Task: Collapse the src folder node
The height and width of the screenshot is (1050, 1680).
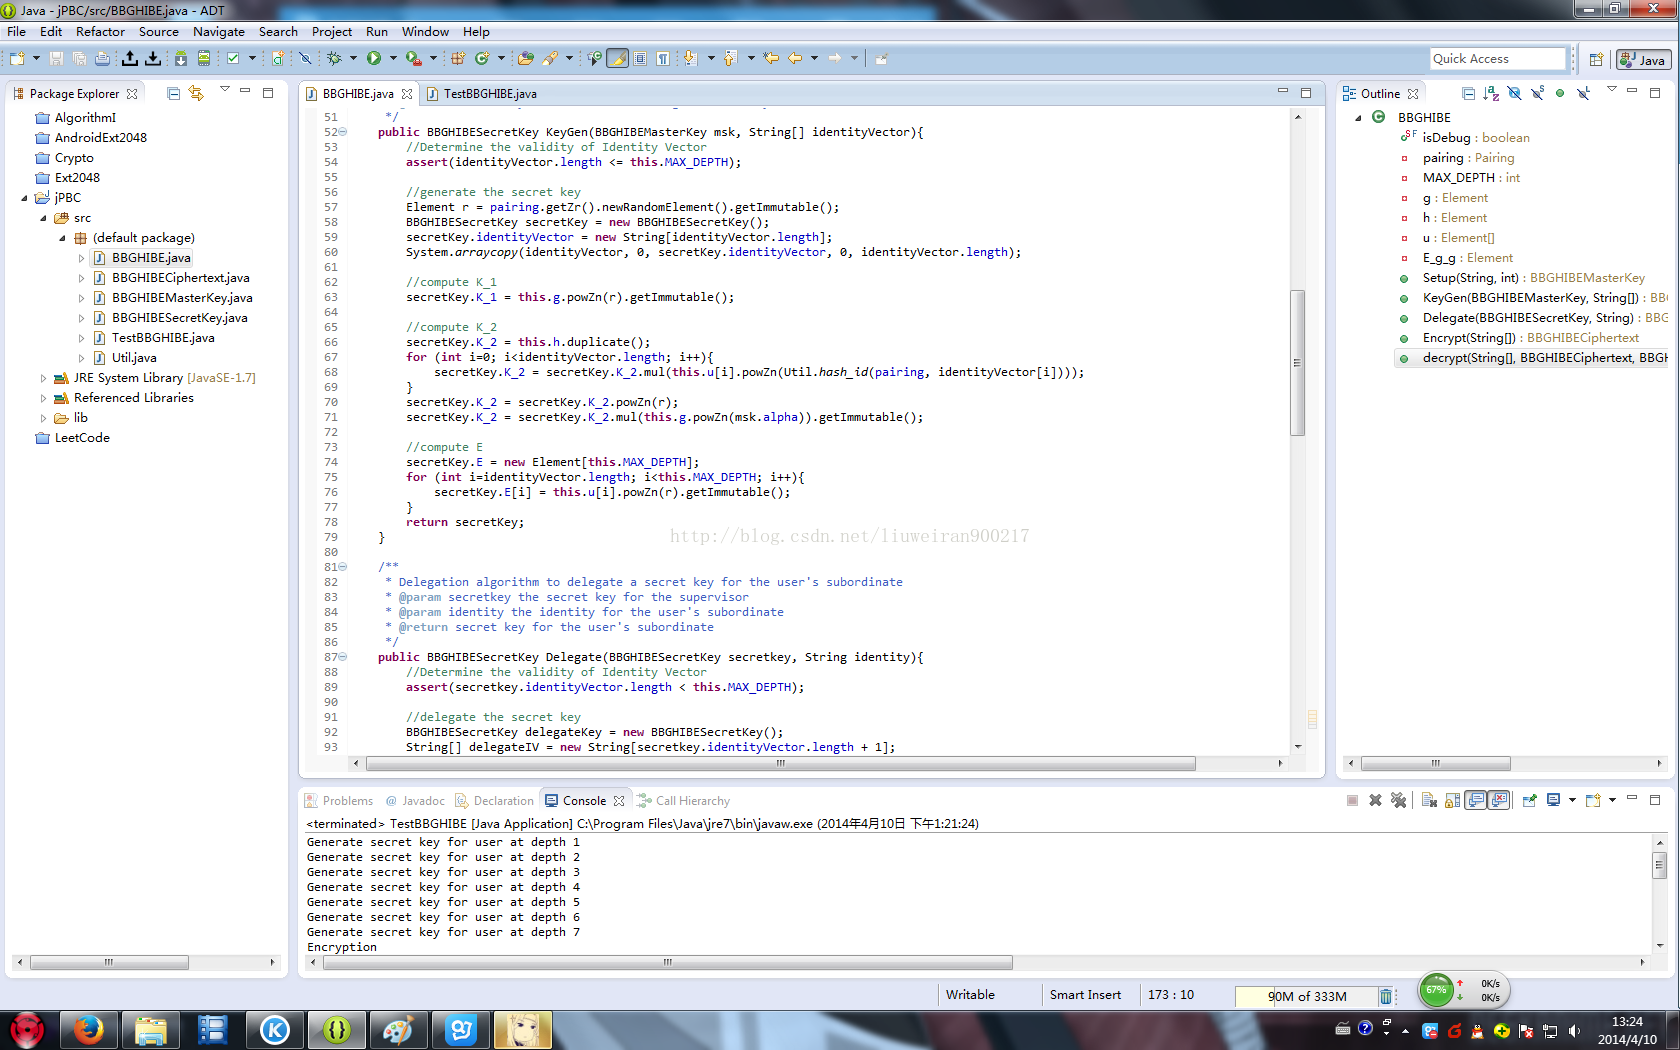Action: point(44,218)
